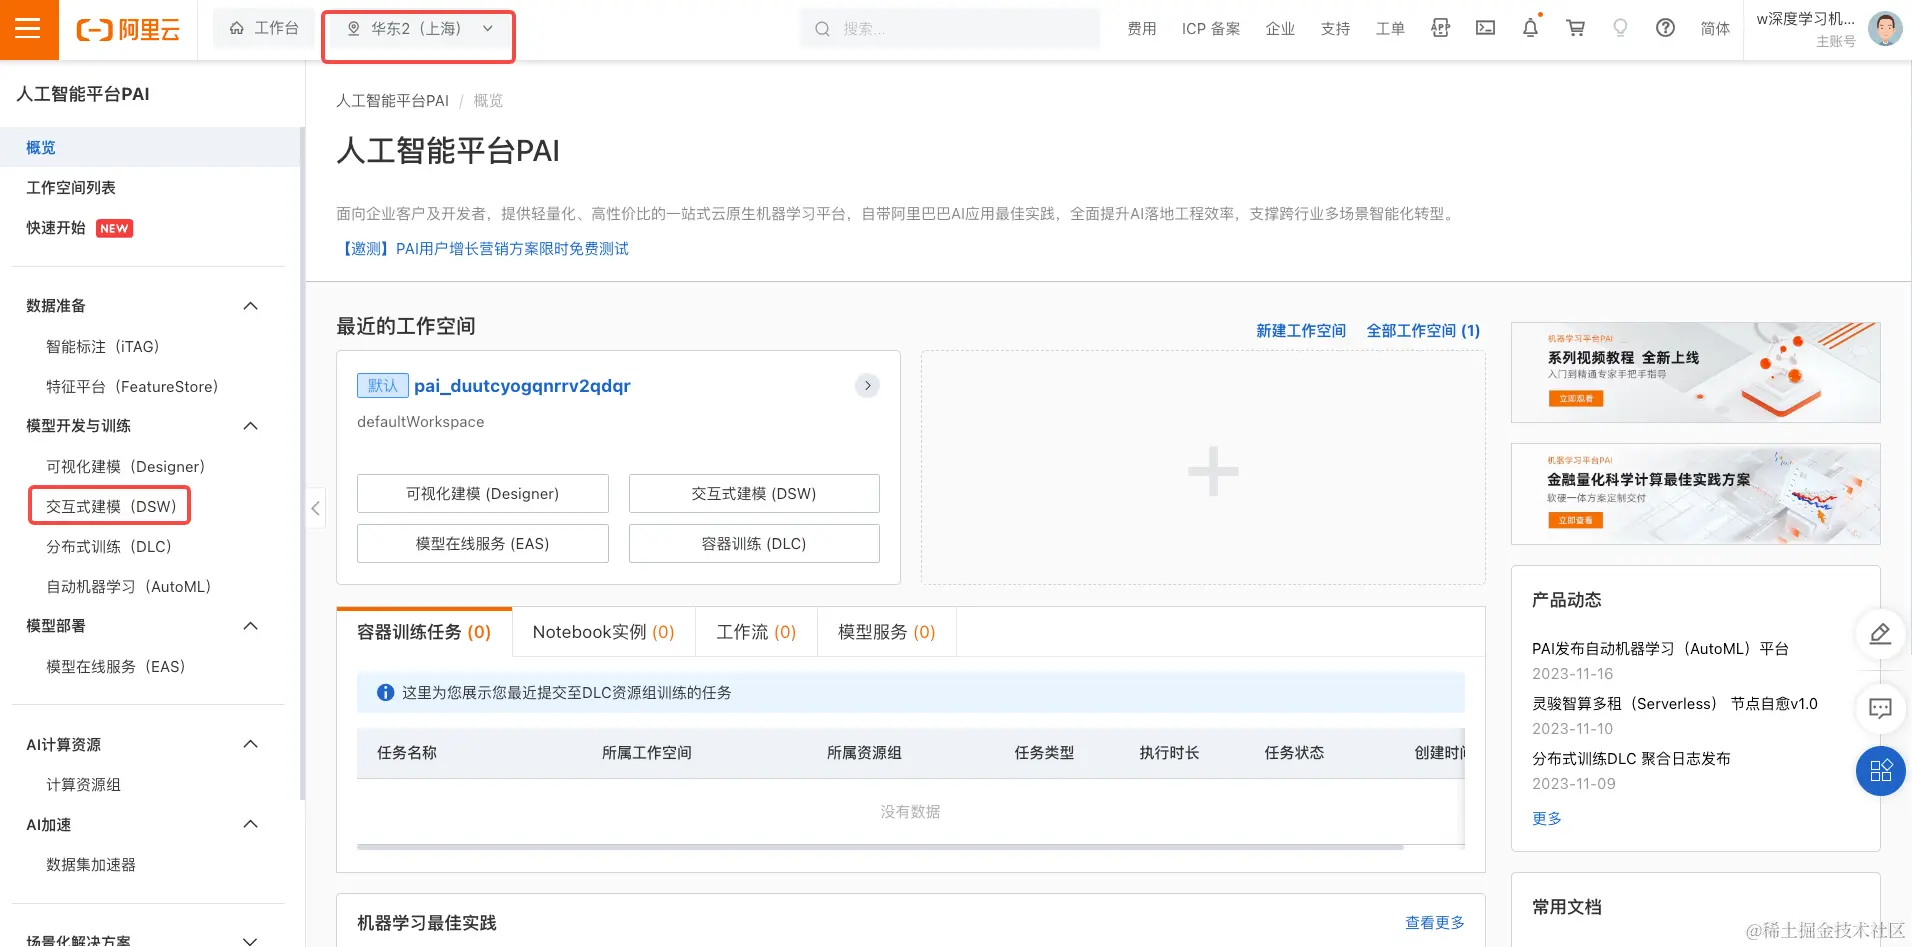Collapse the left sidebar with the arrow handle

coord(315,508)
